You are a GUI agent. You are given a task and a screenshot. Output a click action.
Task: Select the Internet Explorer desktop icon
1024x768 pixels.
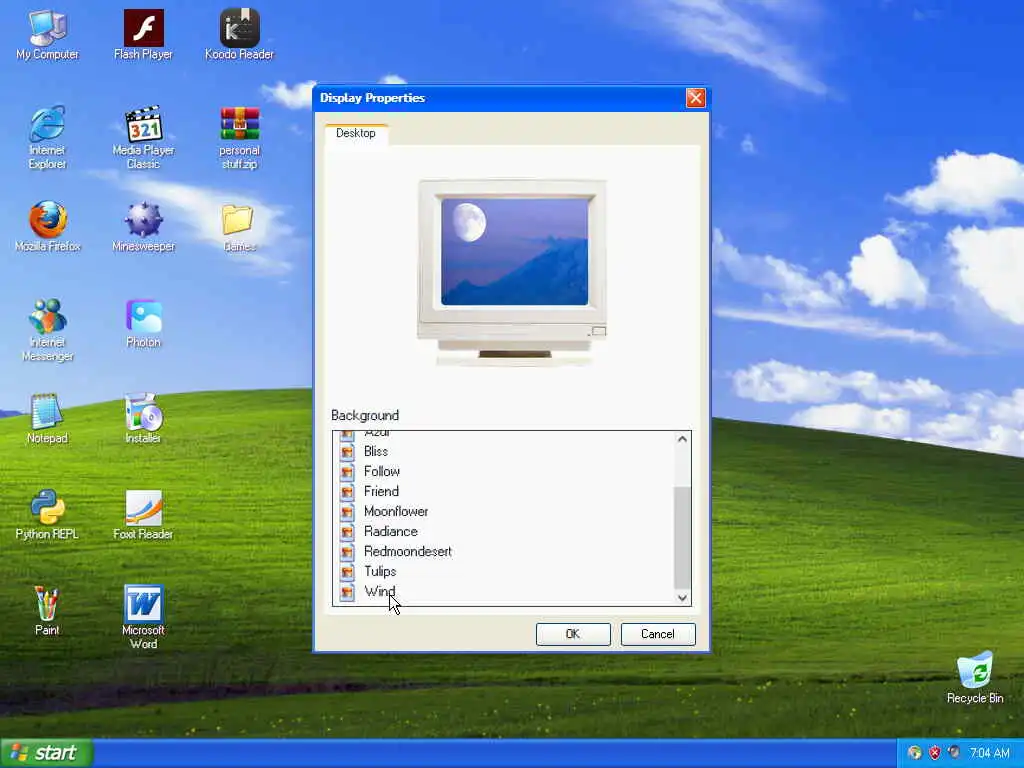(47, 138)
